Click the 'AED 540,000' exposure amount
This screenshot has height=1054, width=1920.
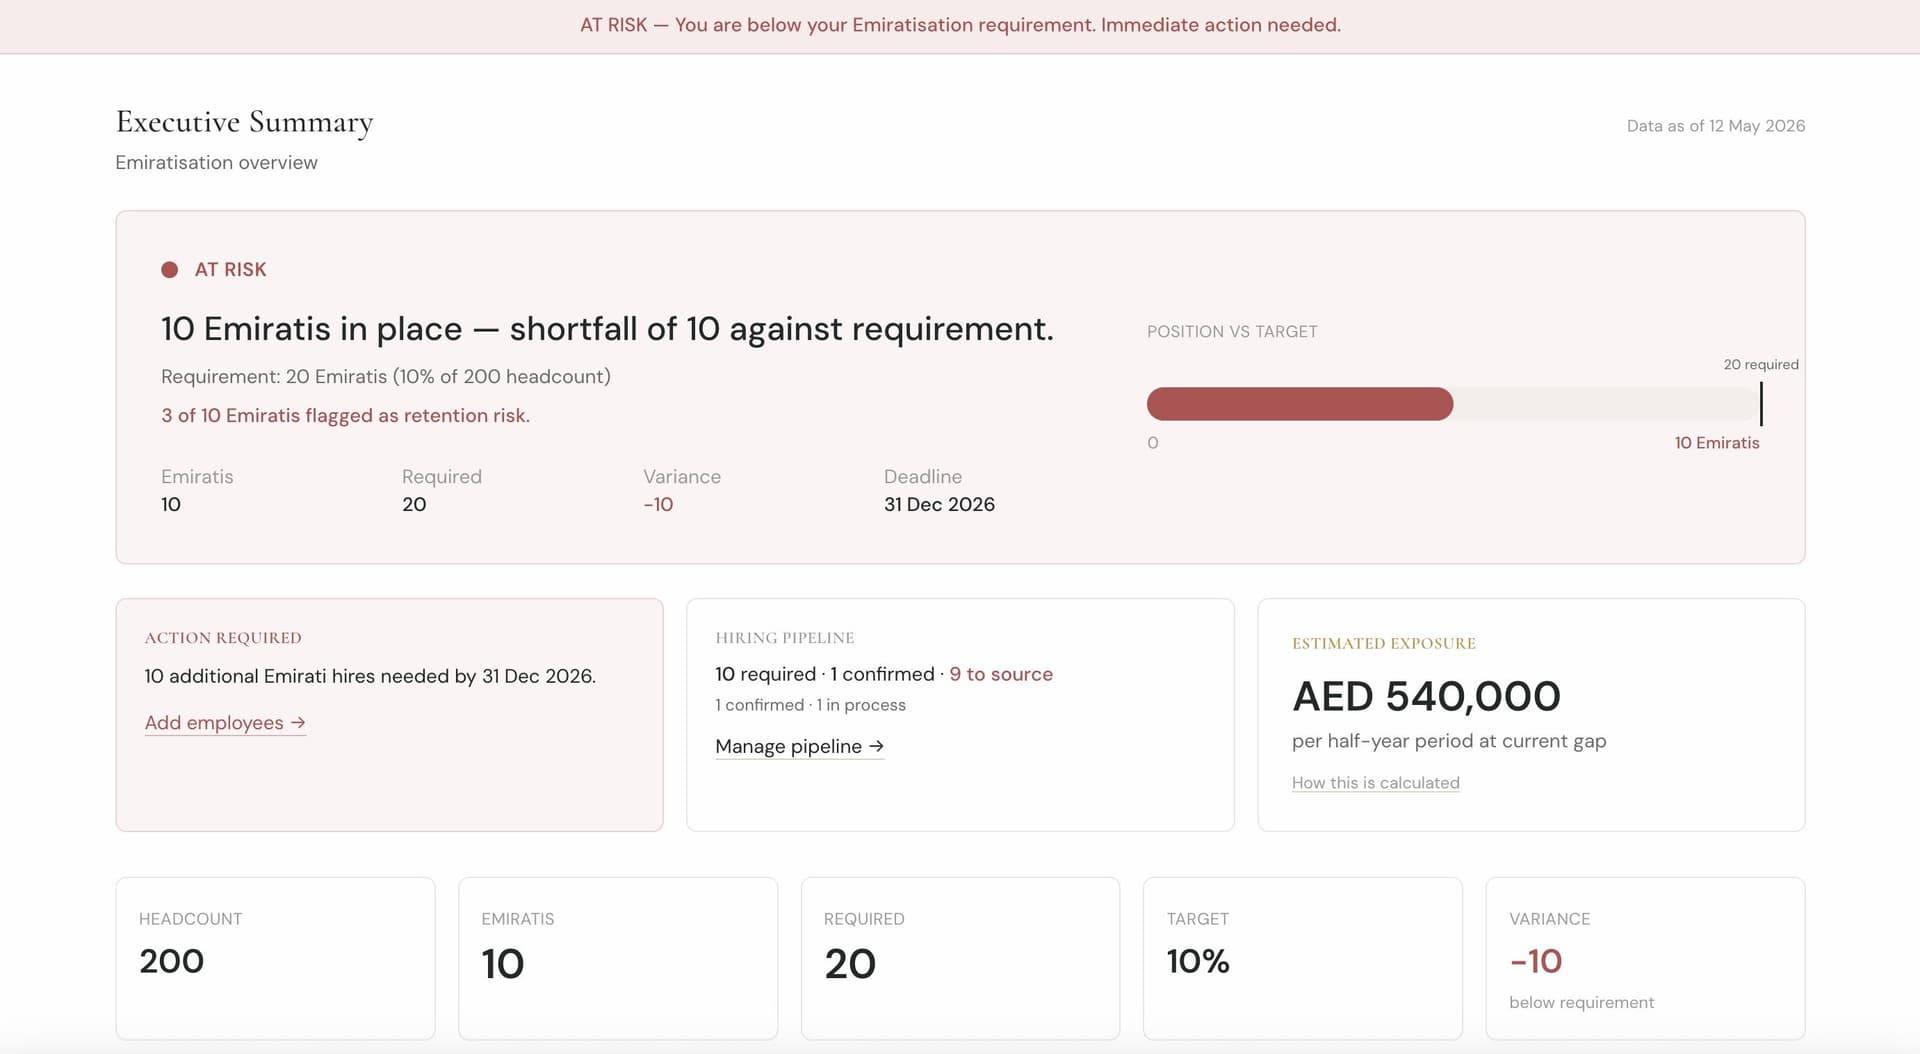(1426, 697)
